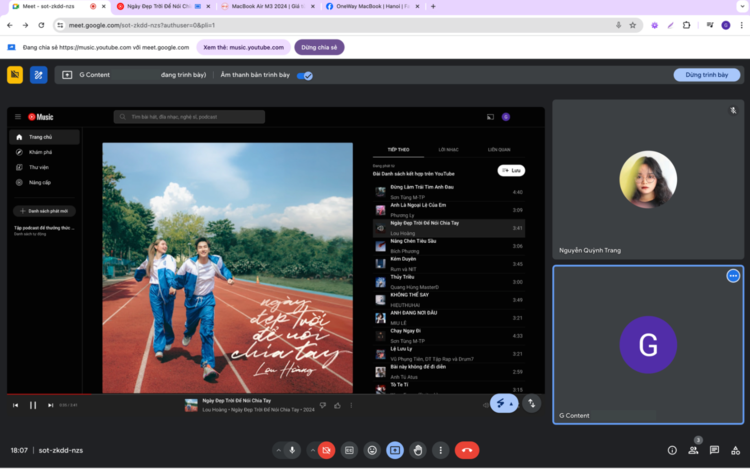Go to Trang chủ in YouTube Music

(x=44, y=137)
